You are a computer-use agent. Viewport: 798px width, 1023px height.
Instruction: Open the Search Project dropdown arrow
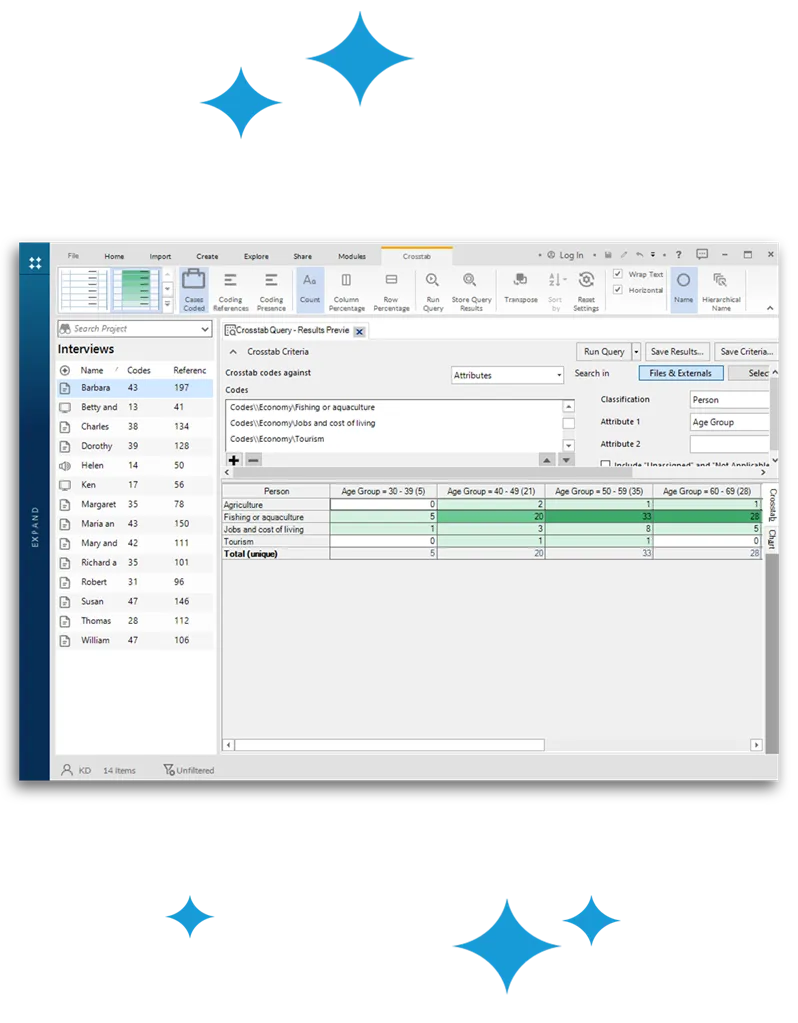[x=207, y=328]
